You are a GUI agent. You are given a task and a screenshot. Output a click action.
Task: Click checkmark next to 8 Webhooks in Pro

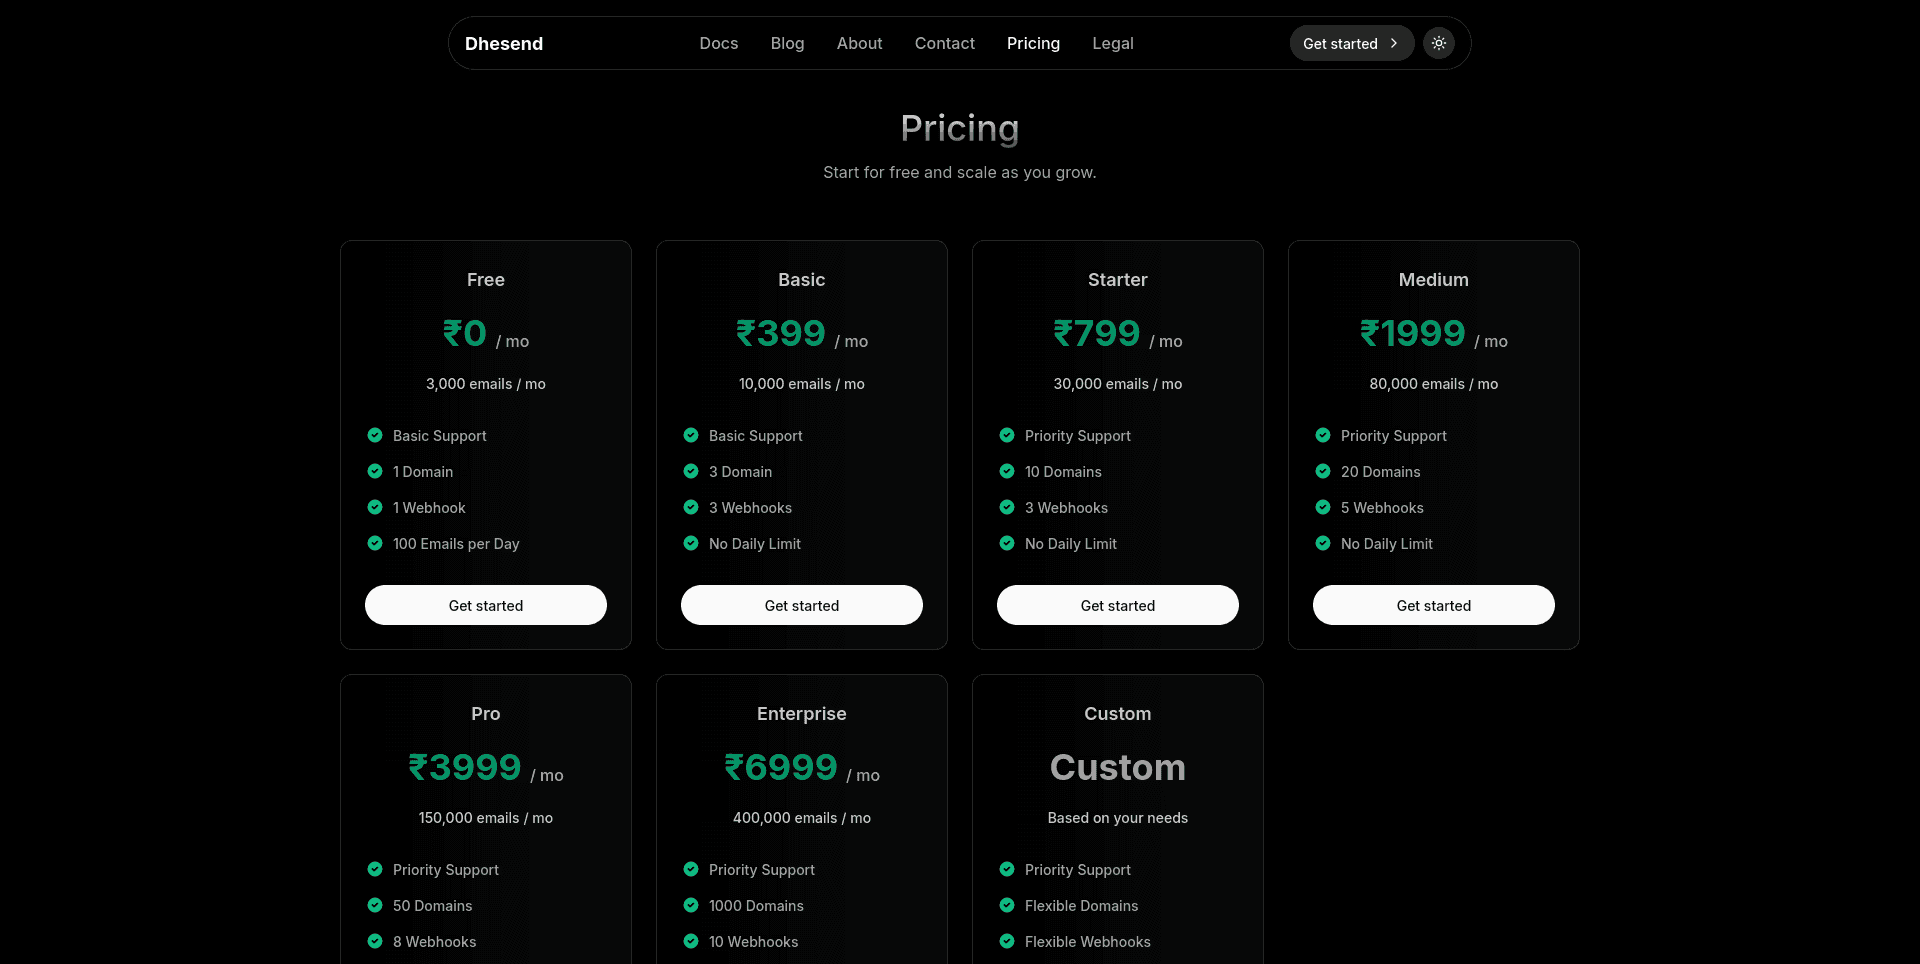pos(375,941)
